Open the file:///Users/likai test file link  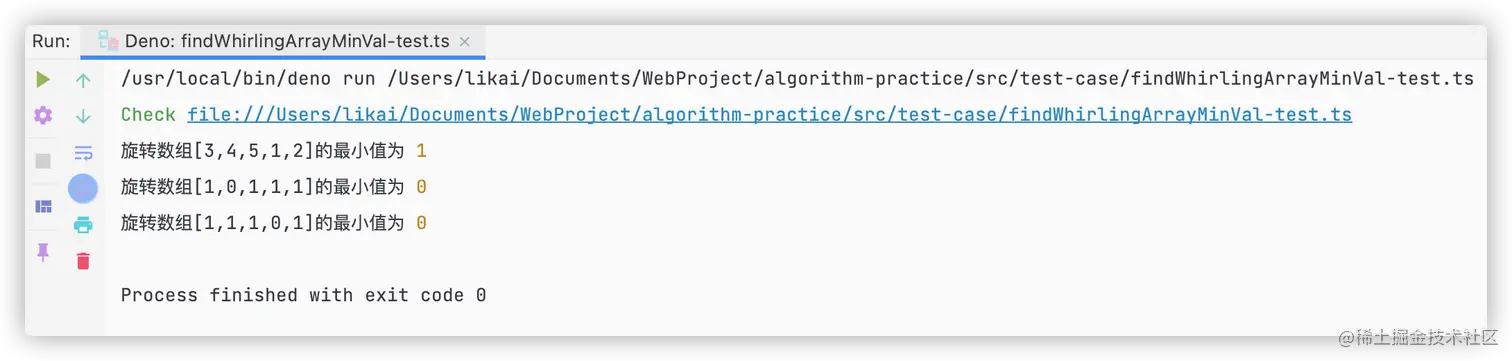coord(769,115)
